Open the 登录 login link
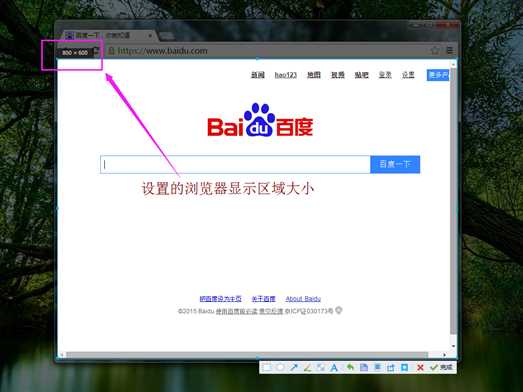This screenshot has height=392, width=523. (x=385, y=75)
